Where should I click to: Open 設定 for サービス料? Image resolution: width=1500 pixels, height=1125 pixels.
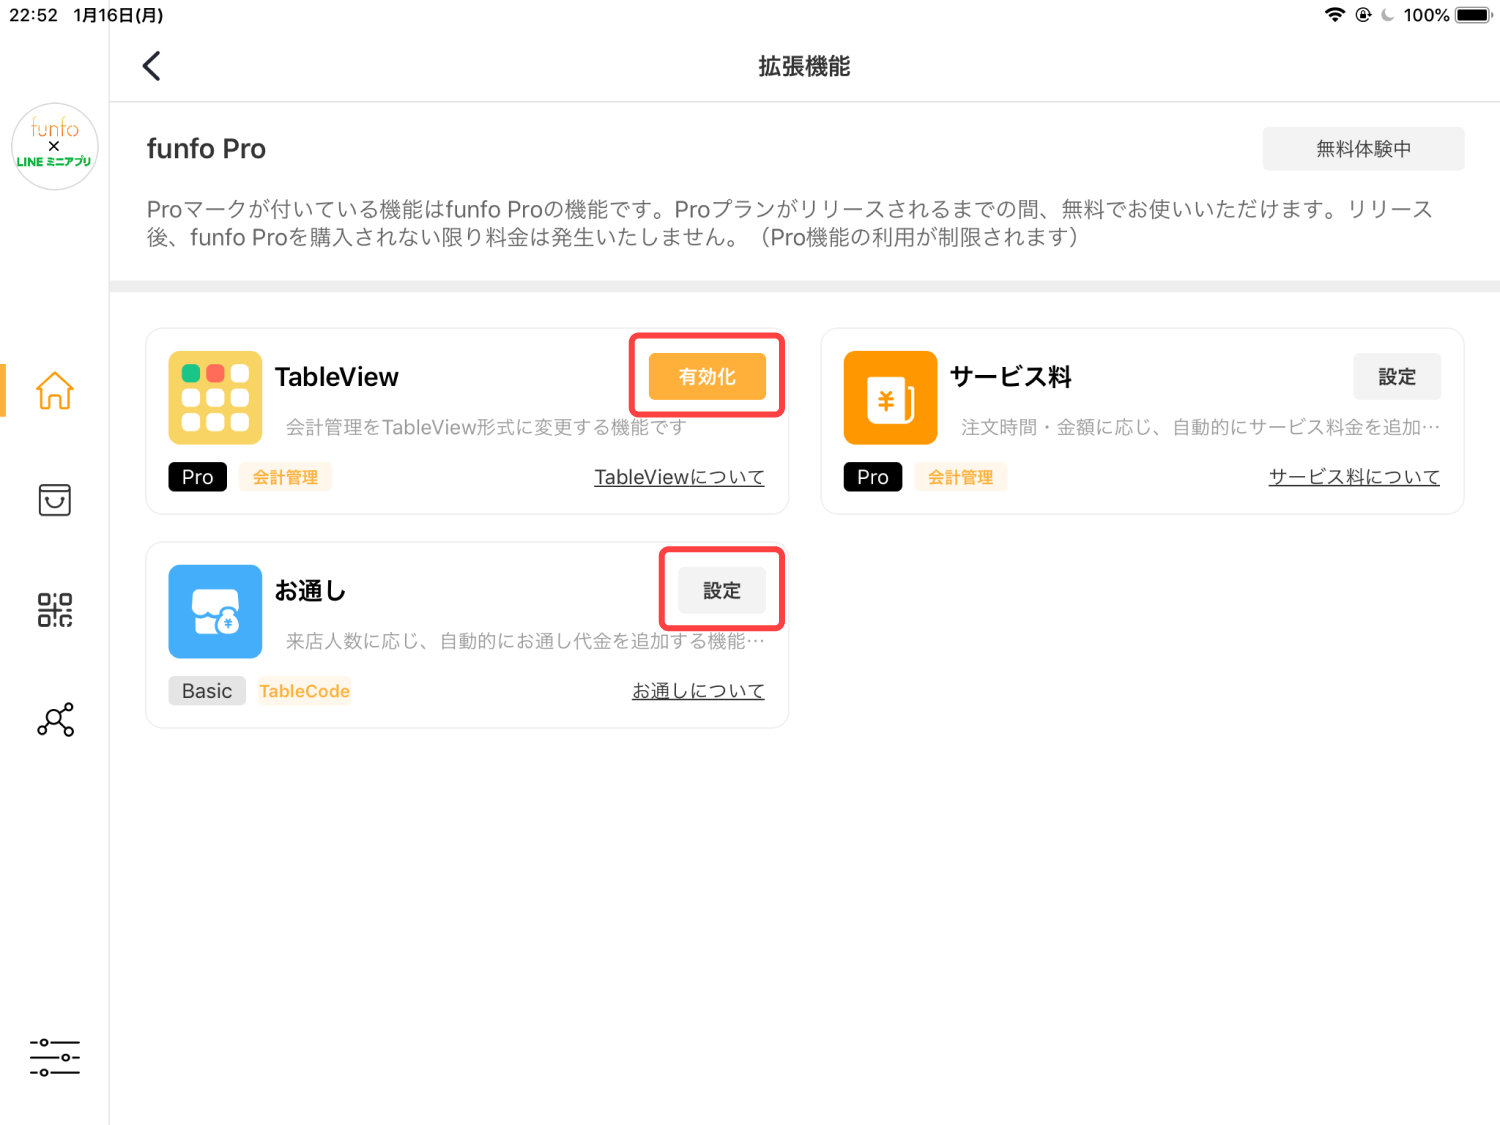[x=1397, y=376]
